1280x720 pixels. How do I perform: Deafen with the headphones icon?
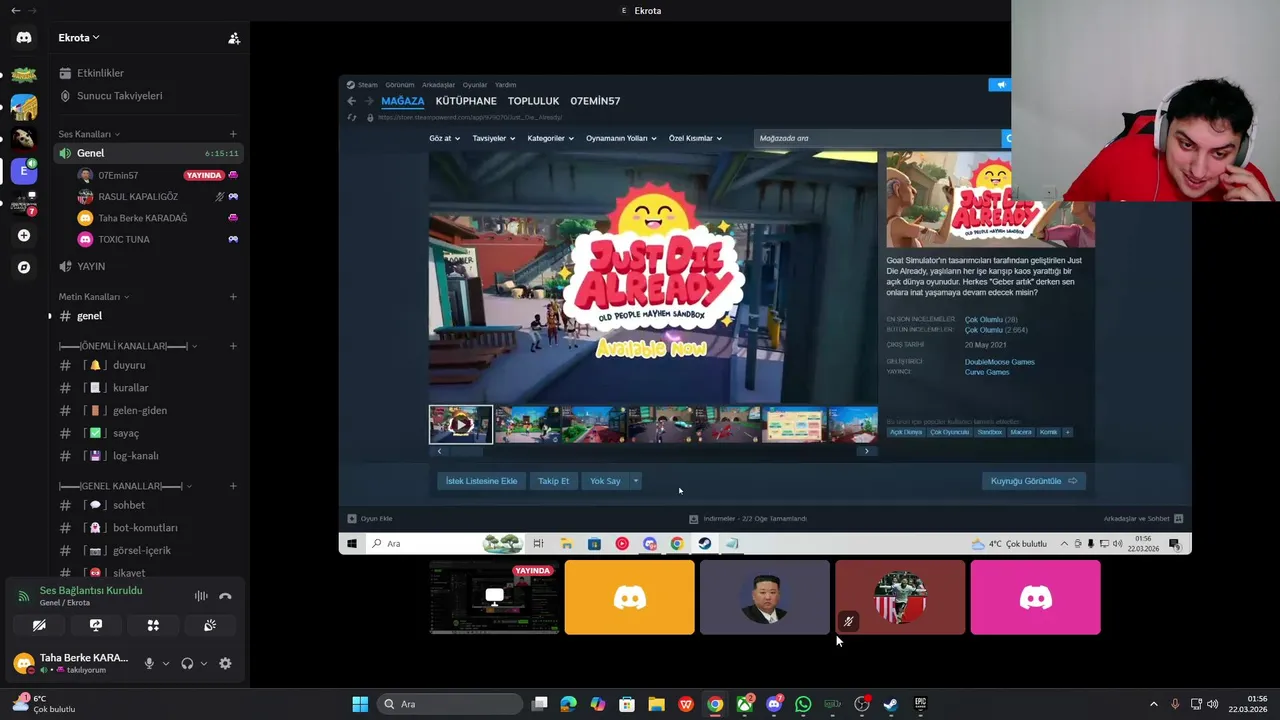coord(187,663)
